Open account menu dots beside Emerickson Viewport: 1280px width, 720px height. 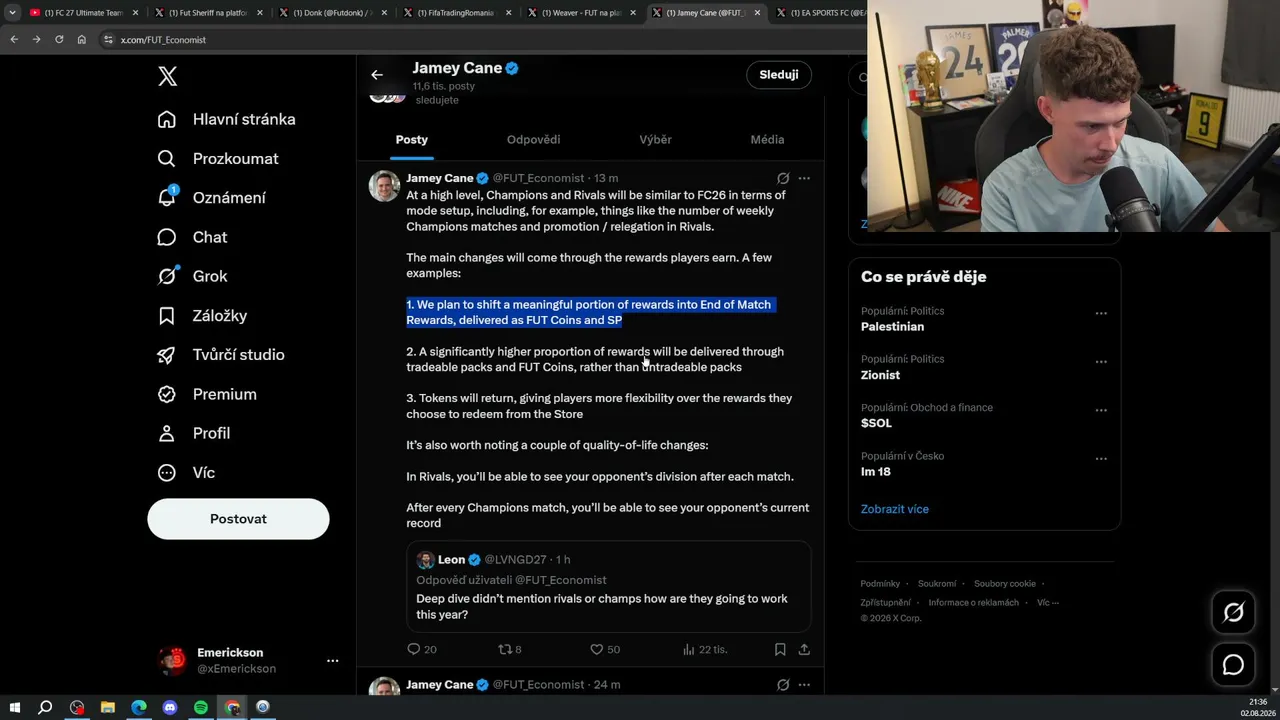(333, 661)
